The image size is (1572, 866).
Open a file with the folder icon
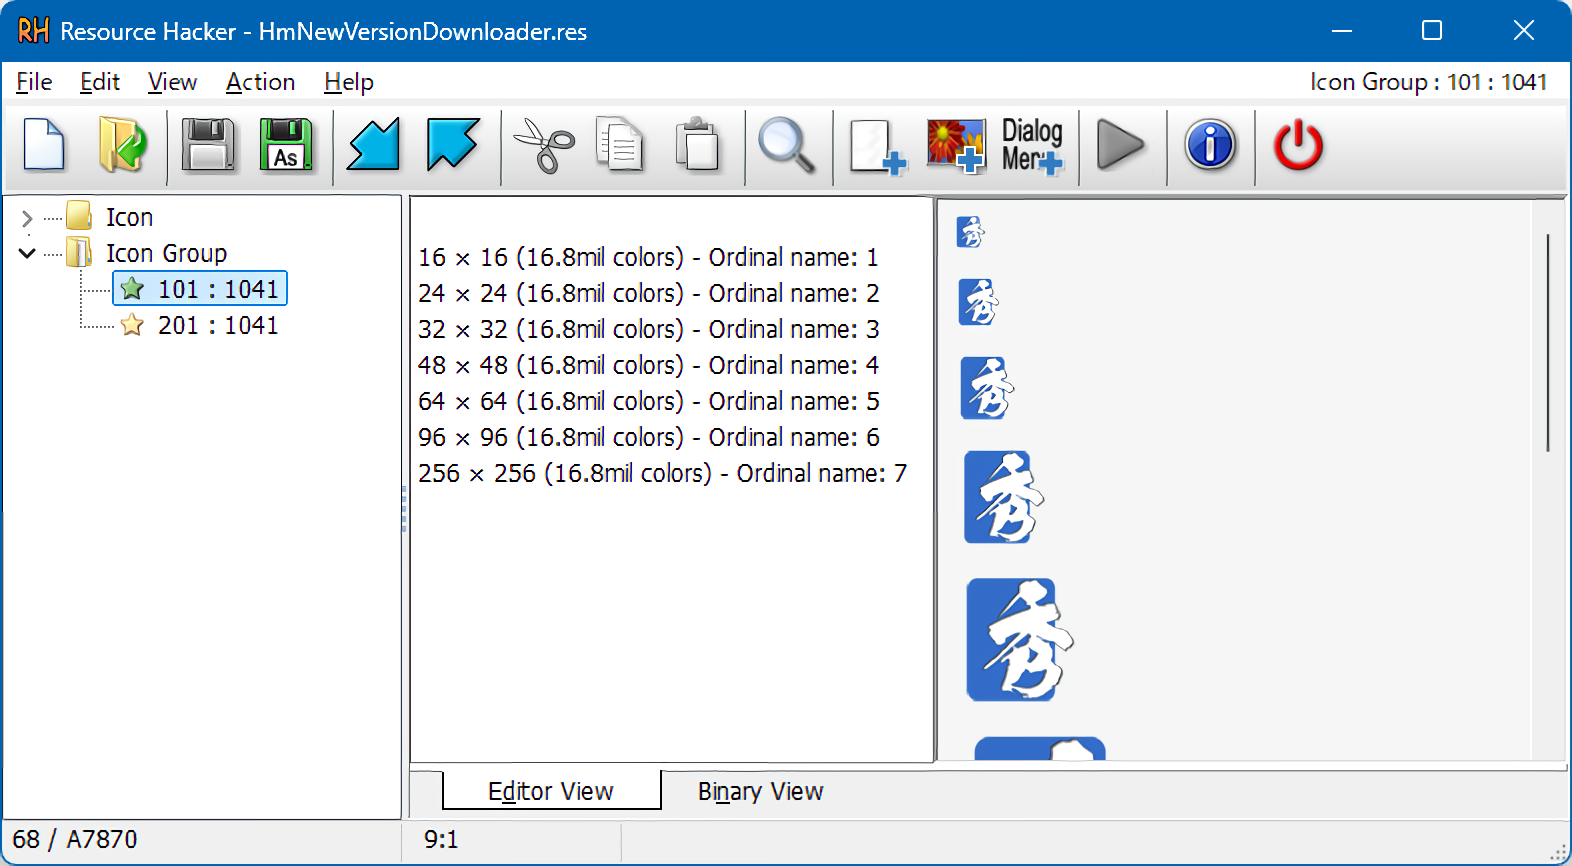tap(123, 146)
